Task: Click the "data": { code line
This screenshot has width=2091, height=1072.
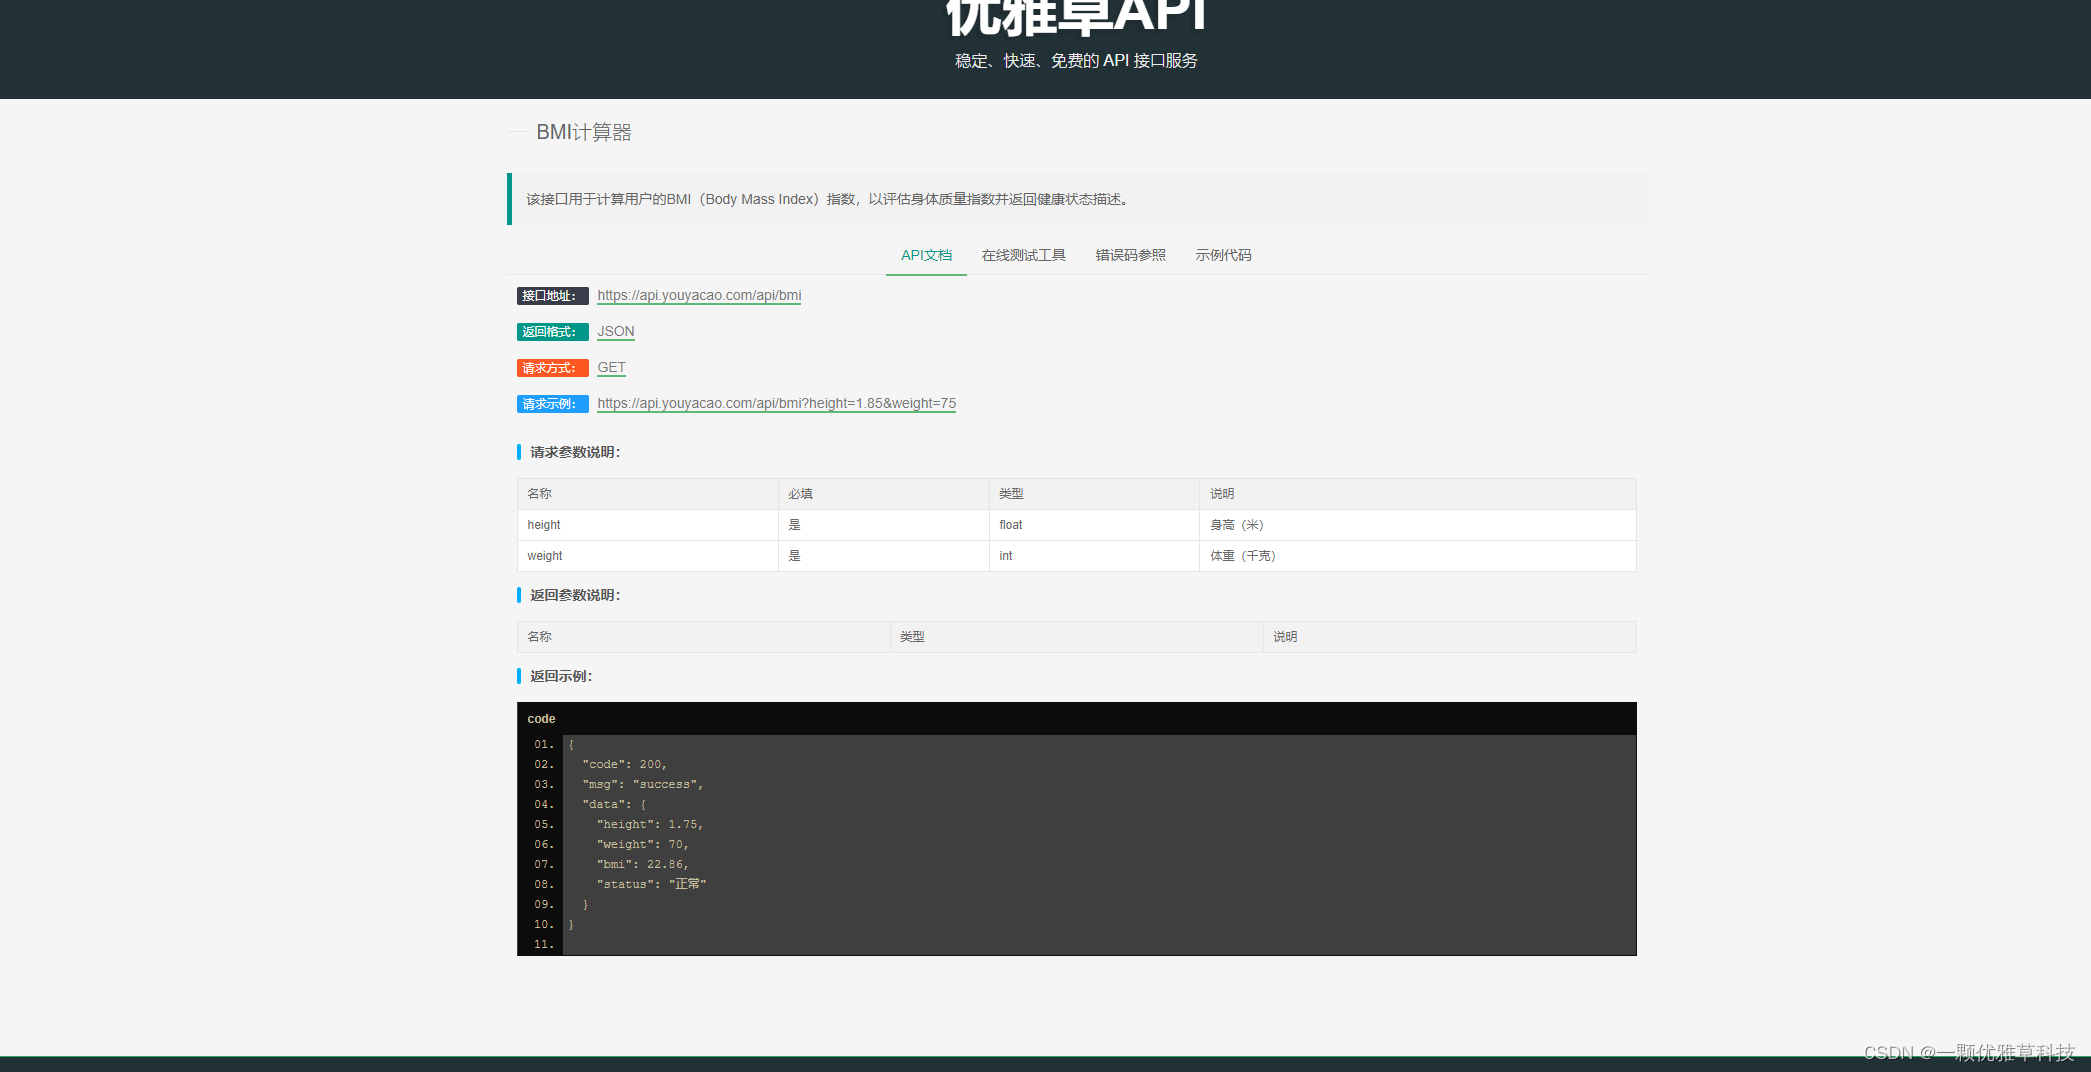Action: click(614, 804)
